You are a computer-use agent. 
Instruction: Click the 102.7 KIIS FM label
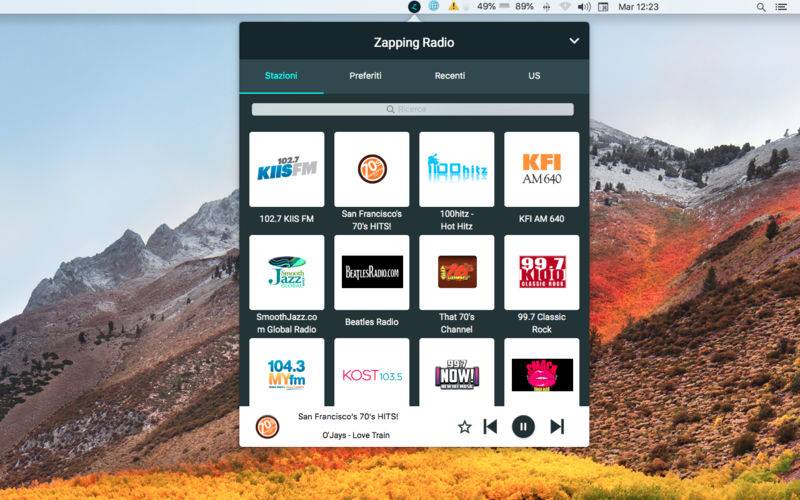(x=287, y=219)
